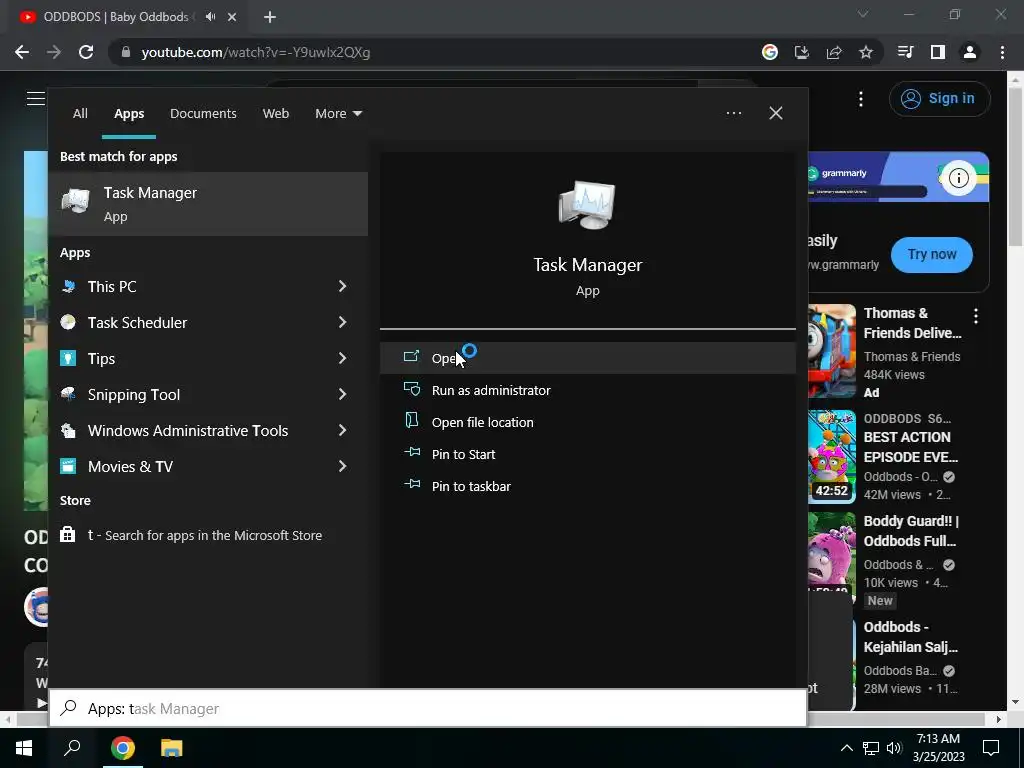Image resolution: width=1024 pixels, height=768 pixels.
Task: Open YouTube settings three-dot menu
Action: (861, 99)
